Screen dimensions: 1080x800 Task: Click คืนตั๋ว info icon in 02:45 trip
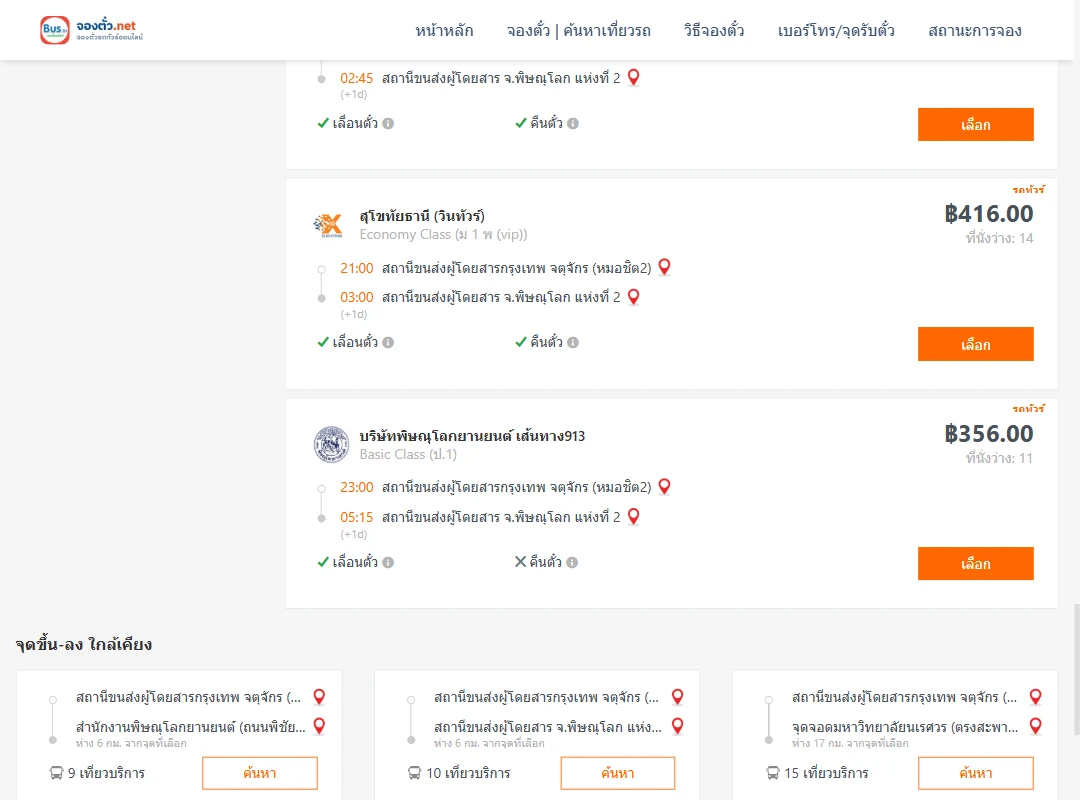[x=573, y=123]
